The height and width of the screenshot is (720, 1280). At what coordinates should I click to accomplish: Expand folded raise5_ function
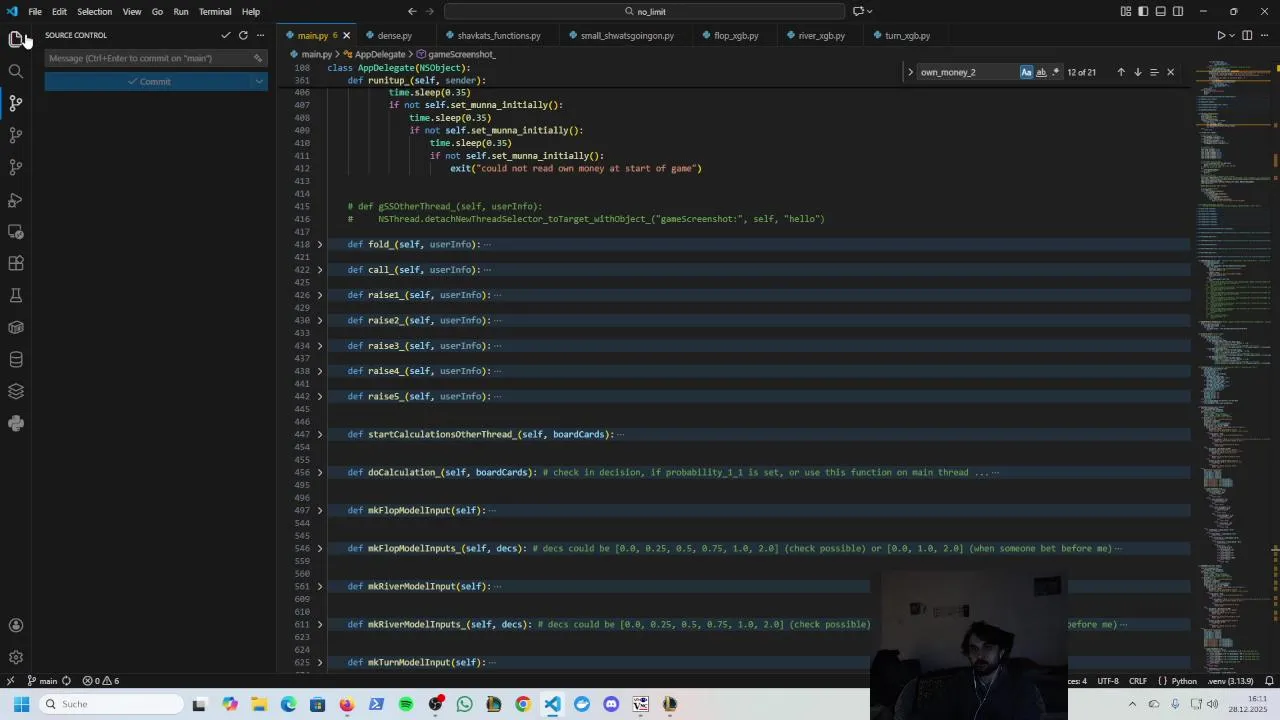(x=320, y=396)
